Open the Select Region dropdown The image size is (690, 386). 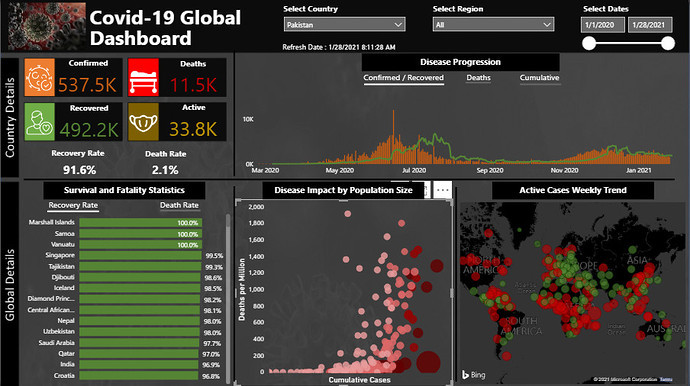pyautogui.click(x=493, y=25)
